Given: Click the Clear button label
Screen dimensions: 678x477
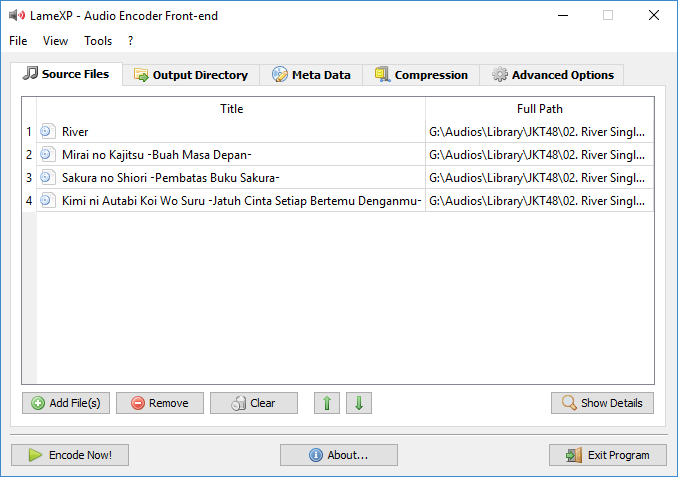Looking at the screenshot, I should point(262,403).
